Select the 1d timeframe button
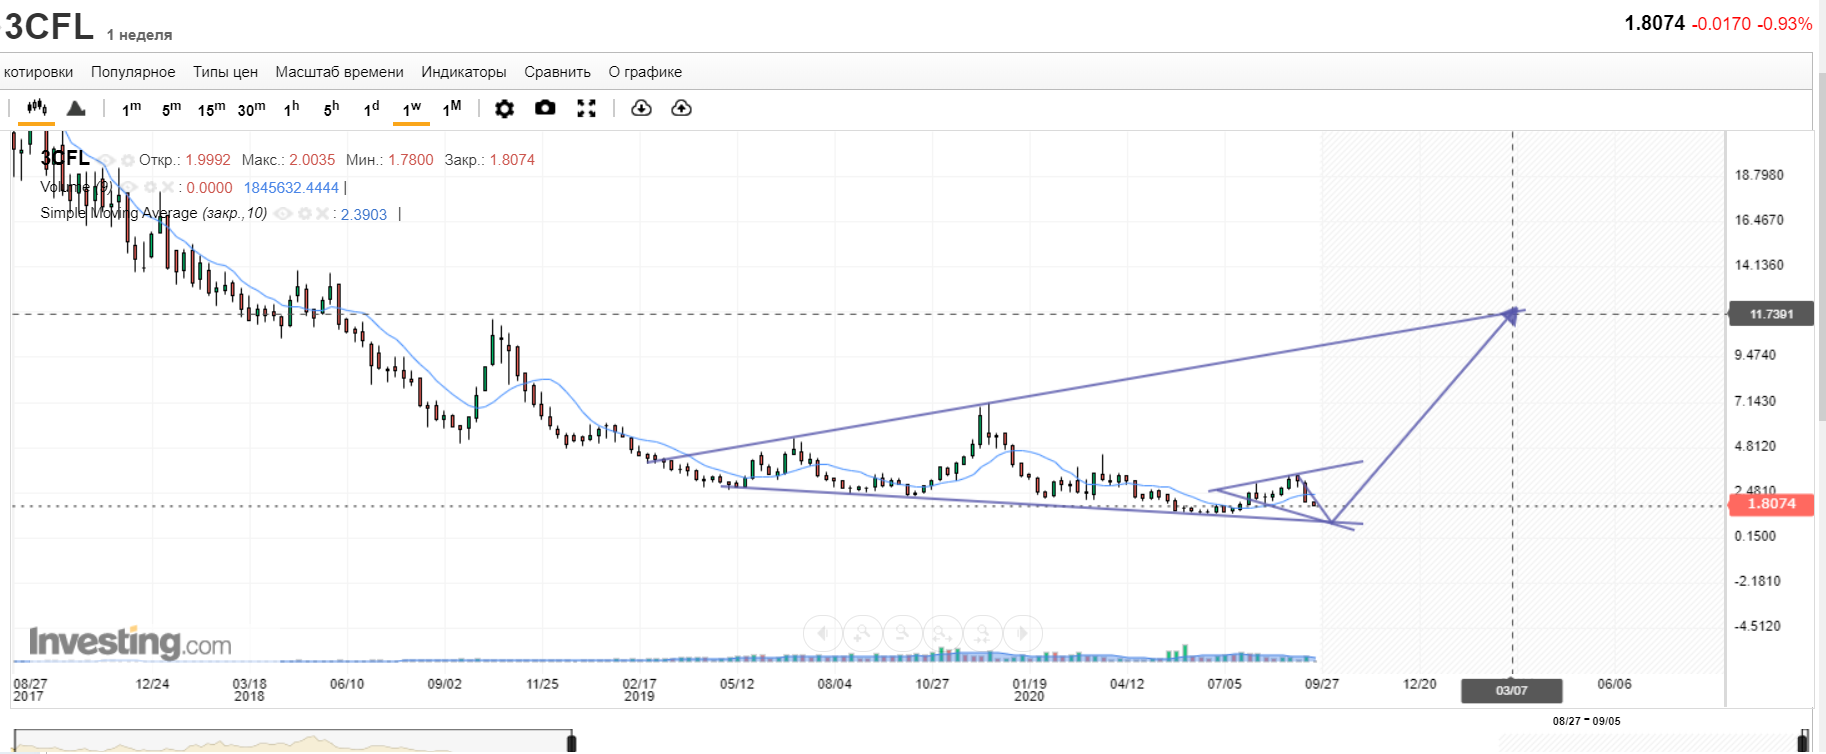The width and height of the screenshot is (1826, 754). [x=371, y=108]
